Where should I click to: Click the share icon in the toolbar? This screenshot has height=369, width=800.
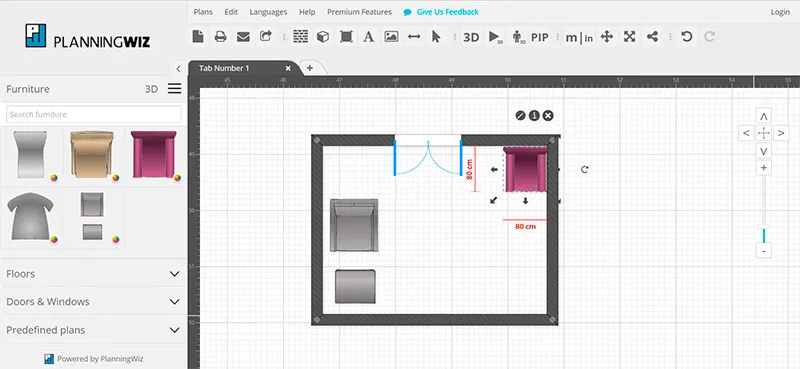(652, 37)
